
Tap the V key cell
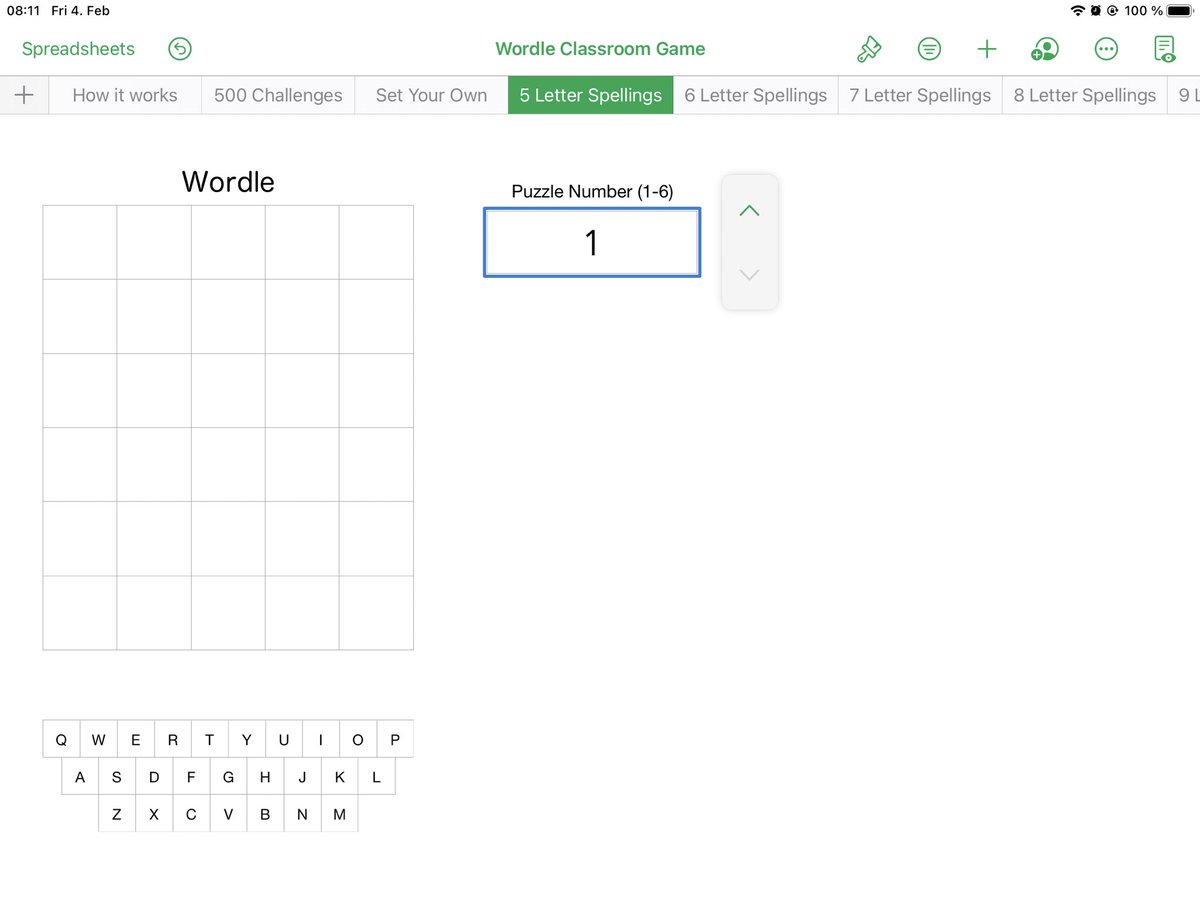click(228, 814)
